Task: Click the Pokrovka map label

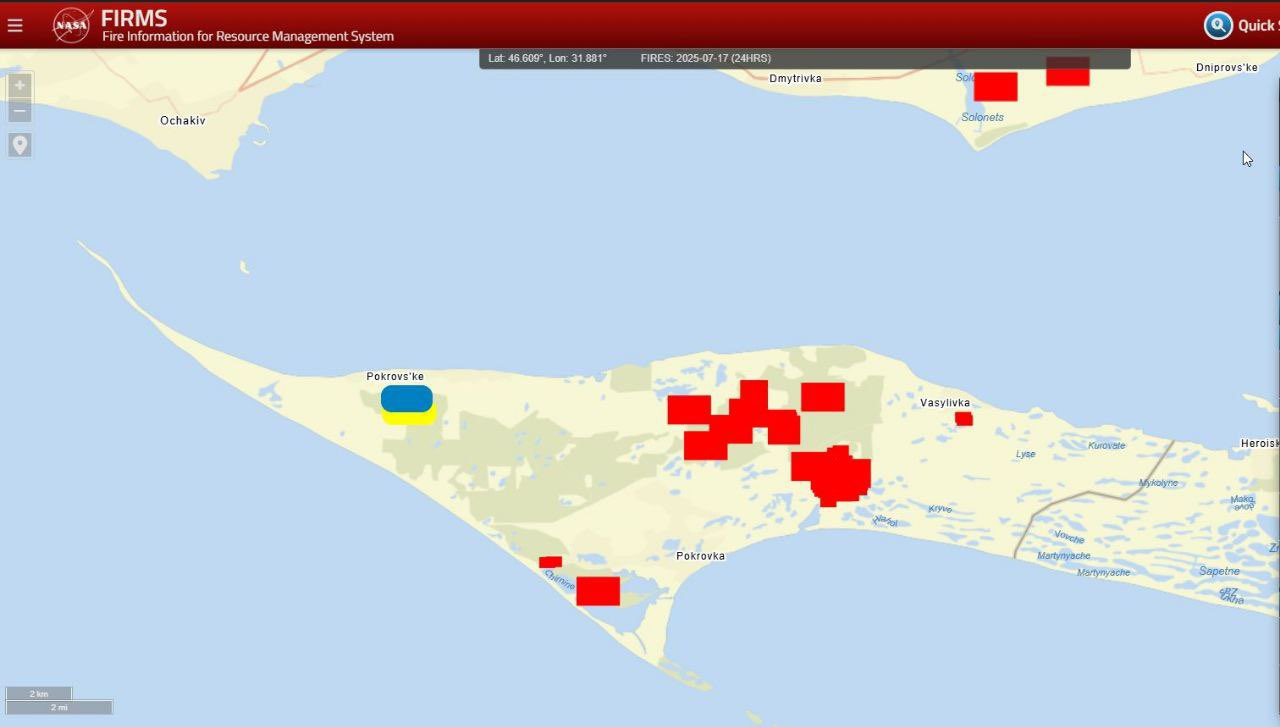Action: point(700,556)
